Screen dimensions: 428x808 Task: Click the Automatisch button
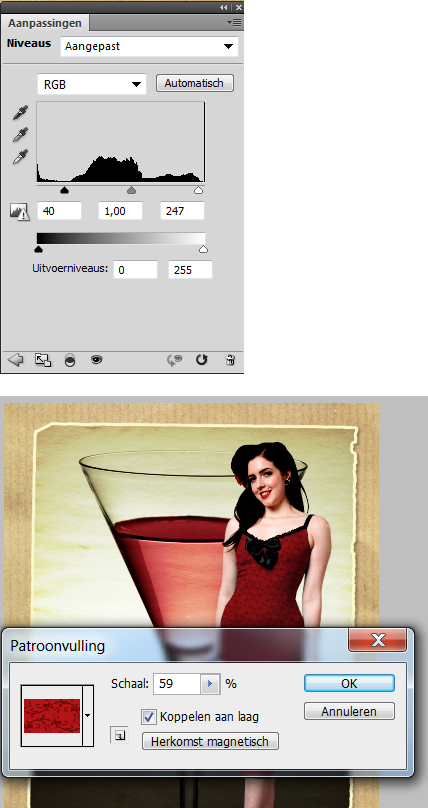coord(195,83)
